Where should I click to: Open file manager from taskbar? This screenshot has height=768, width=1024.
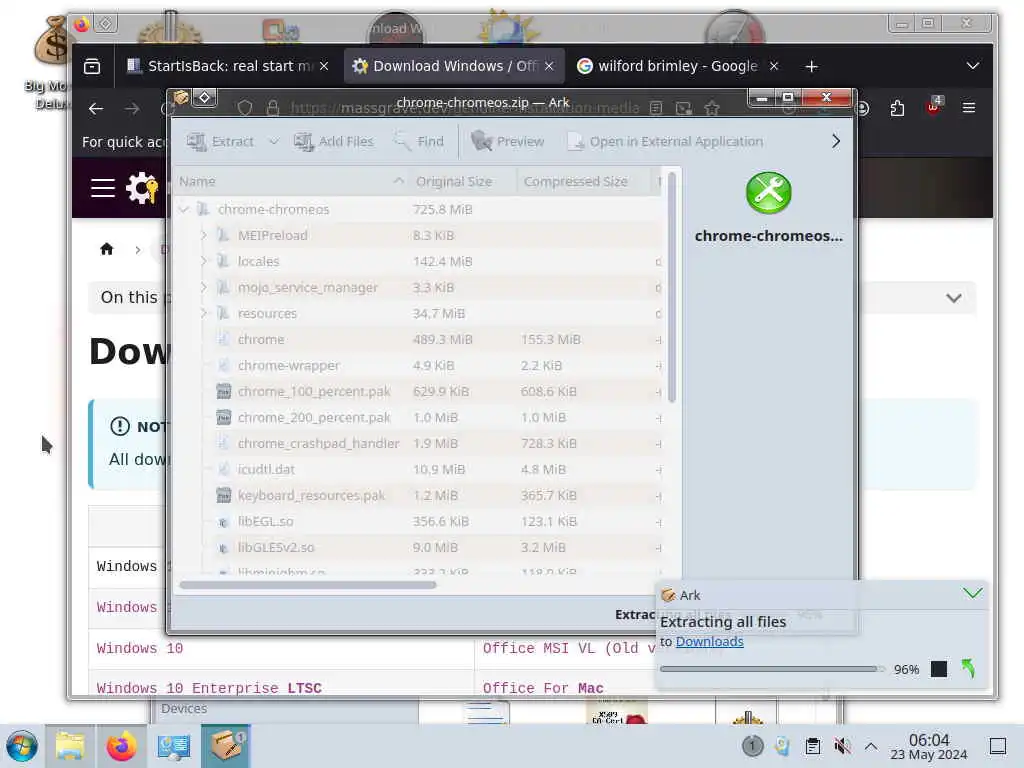click(x=70, y=746)
